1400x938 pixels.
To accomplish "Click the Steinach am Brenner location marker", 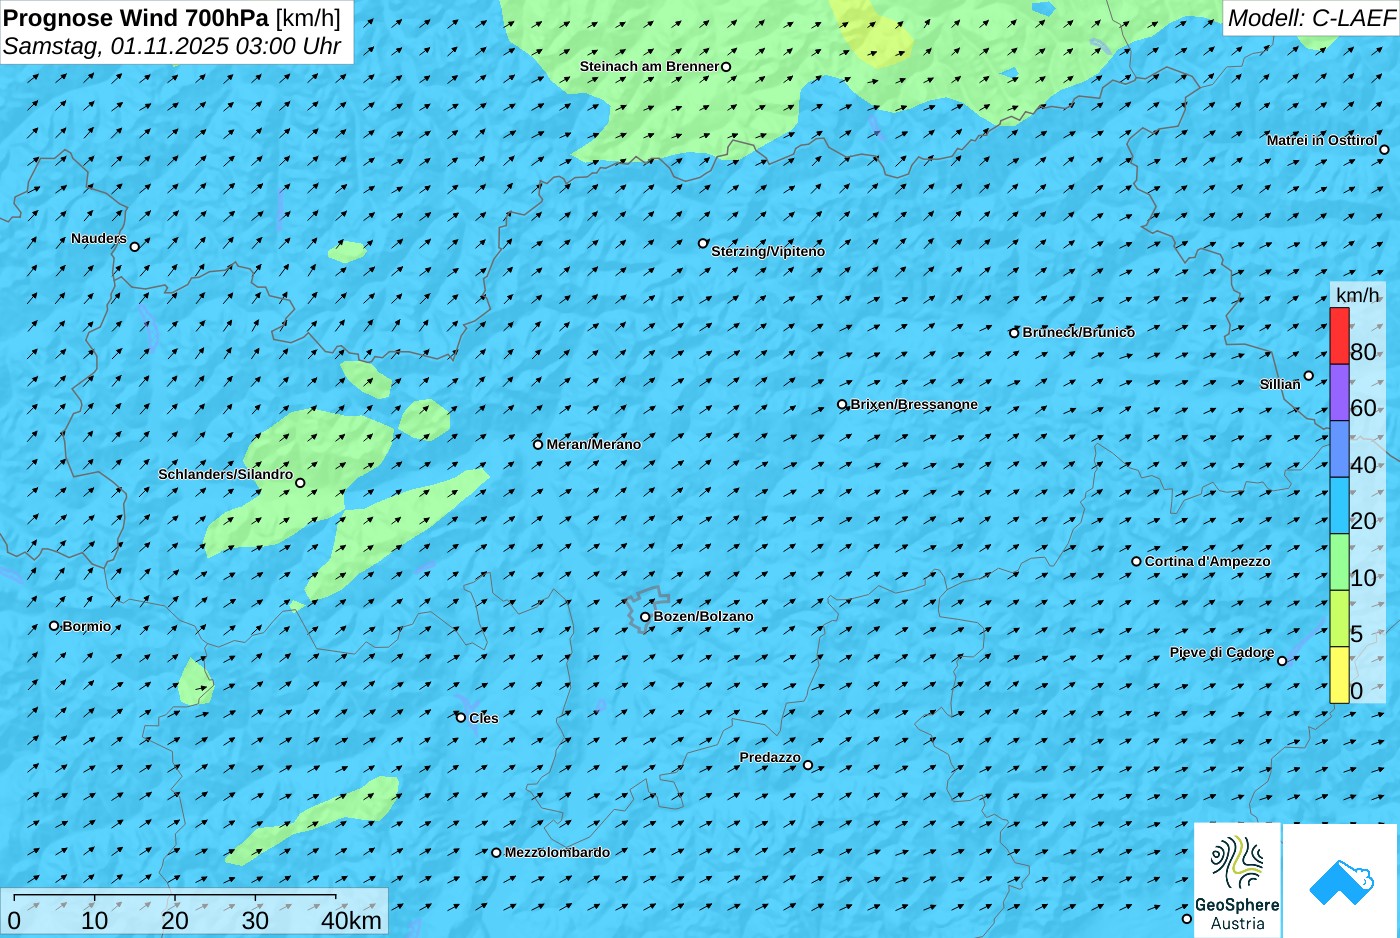I will 726,67.
